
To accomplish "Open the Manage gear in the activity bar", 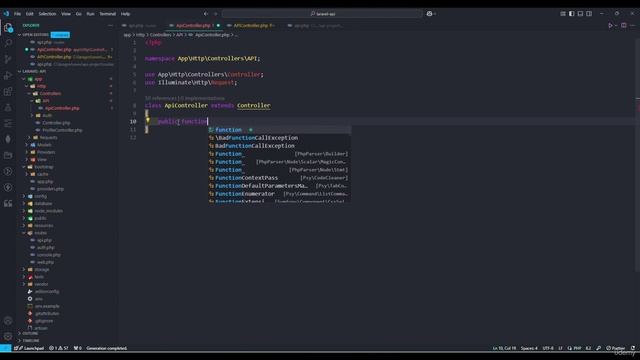I will [8, 336].
